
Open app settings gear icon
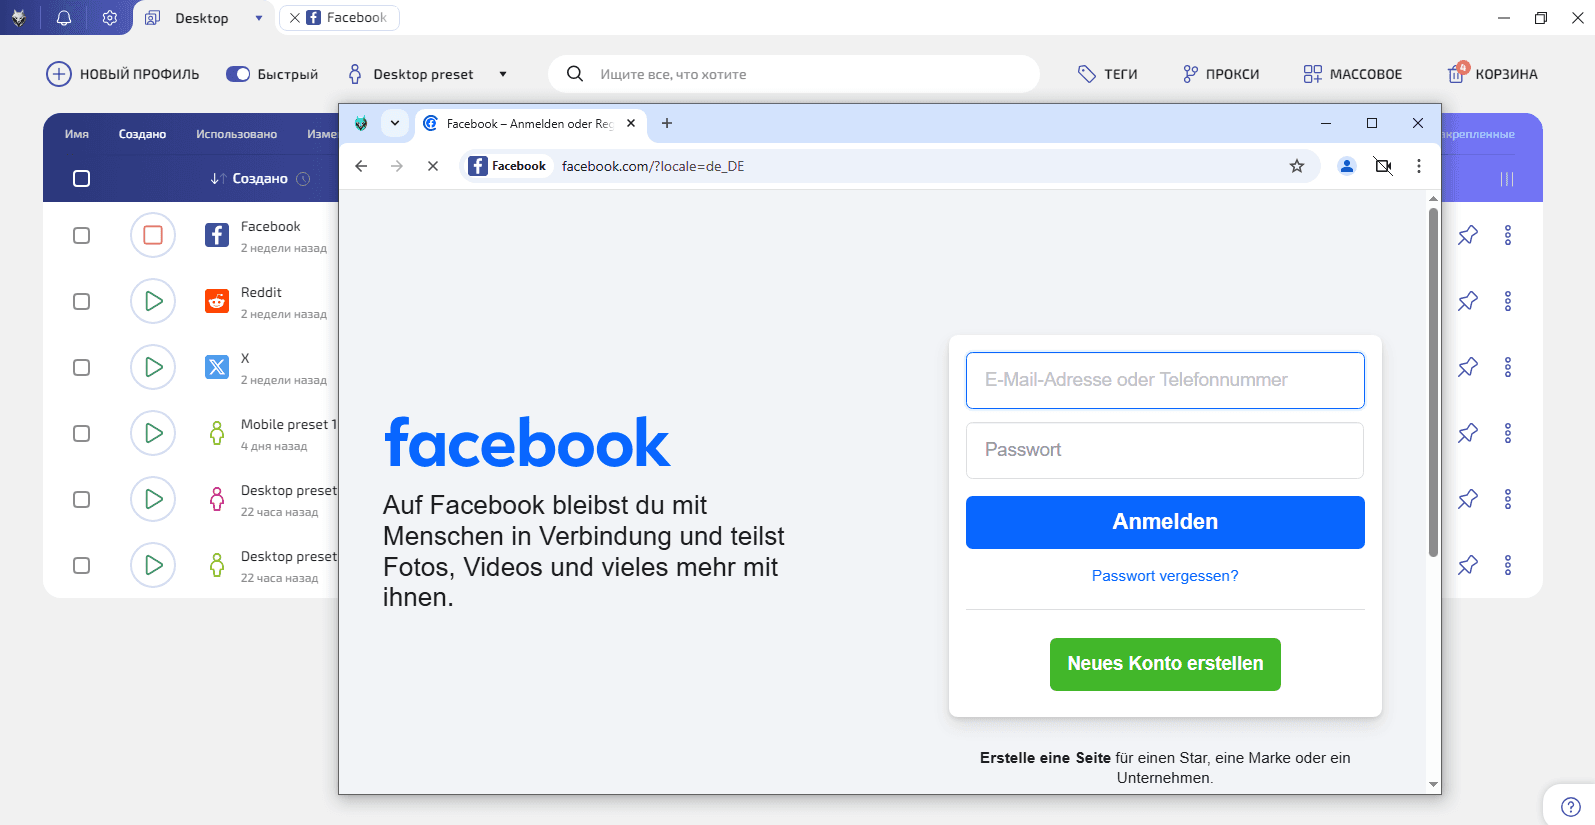pyautogui.click(x=110, y=18)
